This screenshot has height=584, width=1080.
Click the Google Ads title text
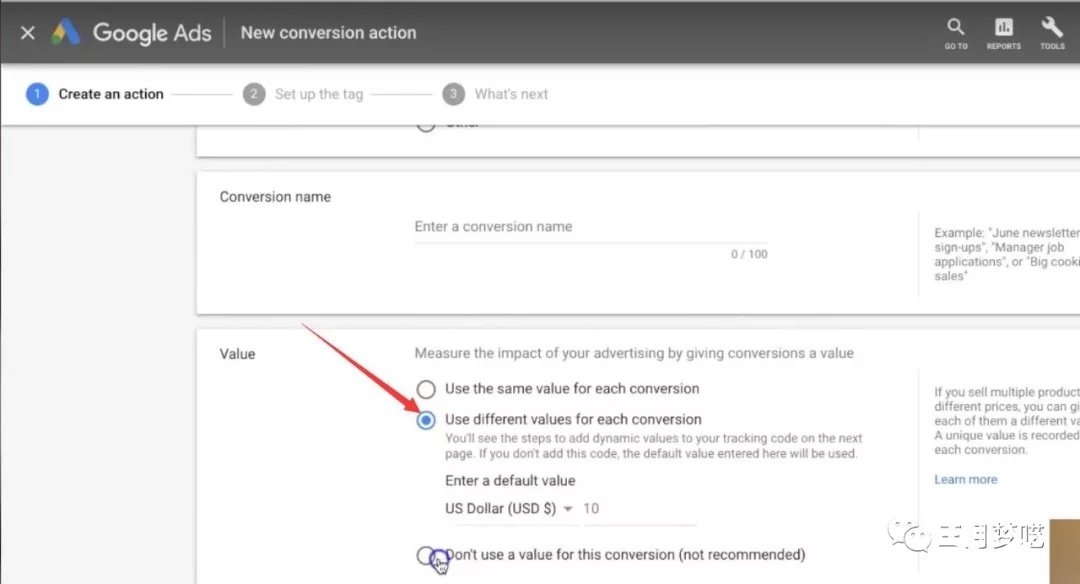click(152, 33)
